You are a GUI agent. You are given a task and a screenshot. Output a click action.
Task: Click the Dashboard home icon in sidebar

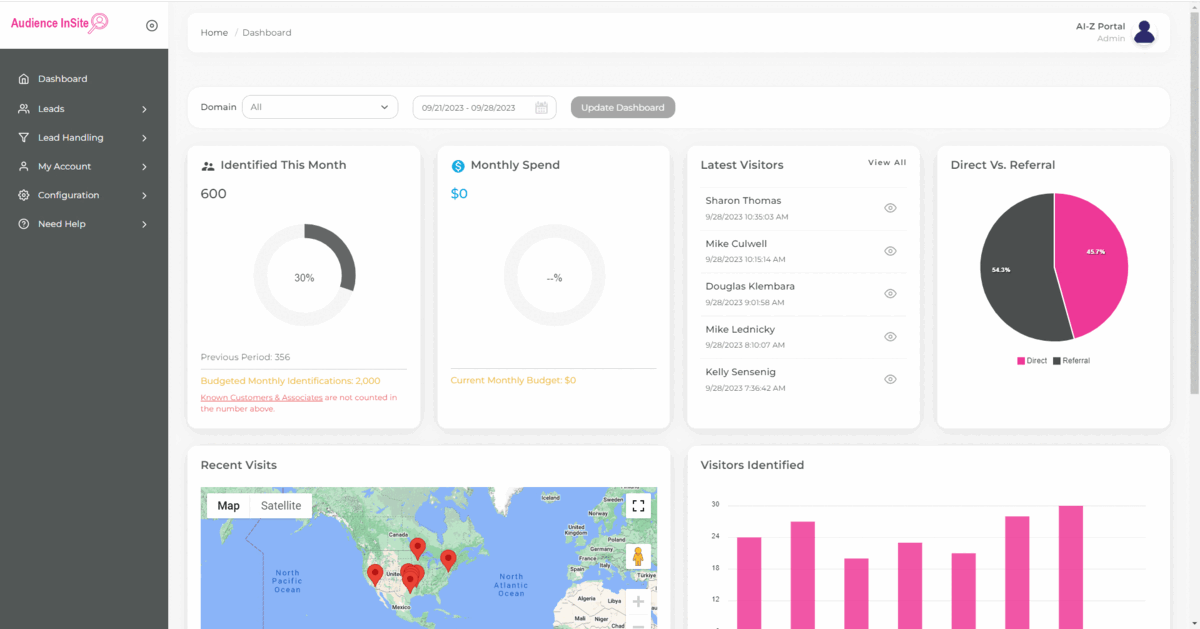click(24, 79)
